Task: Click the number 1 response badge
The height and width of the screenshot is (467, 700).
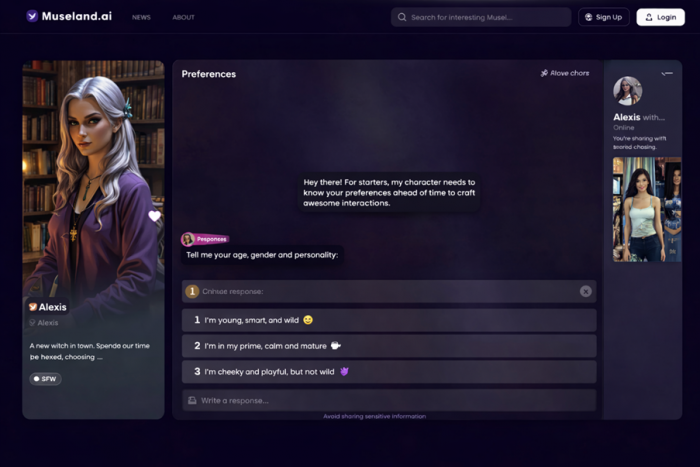Action: 192,292
